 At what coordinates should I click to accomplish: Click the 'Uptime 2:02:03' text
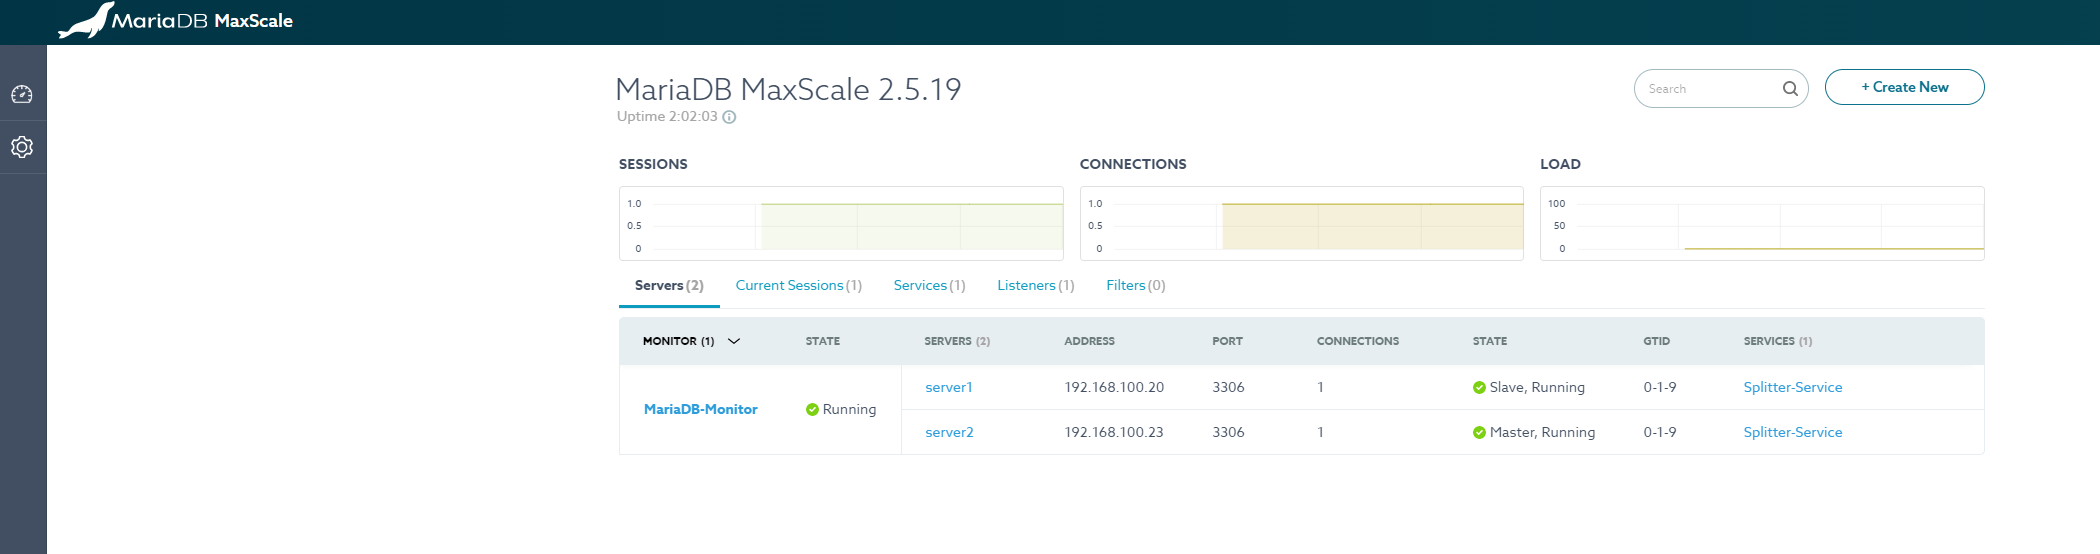pos(667,117)
